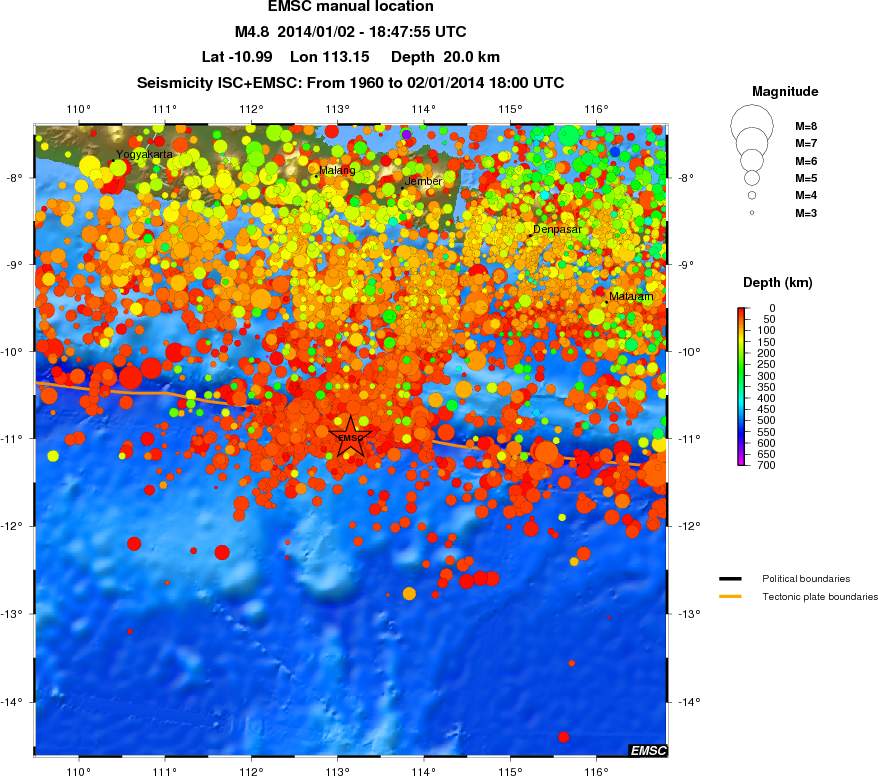Click the 'Seismicity ISC+EMSC' subtitle line
This screenshot has height=776, width=878.
[x=351, y=83]
